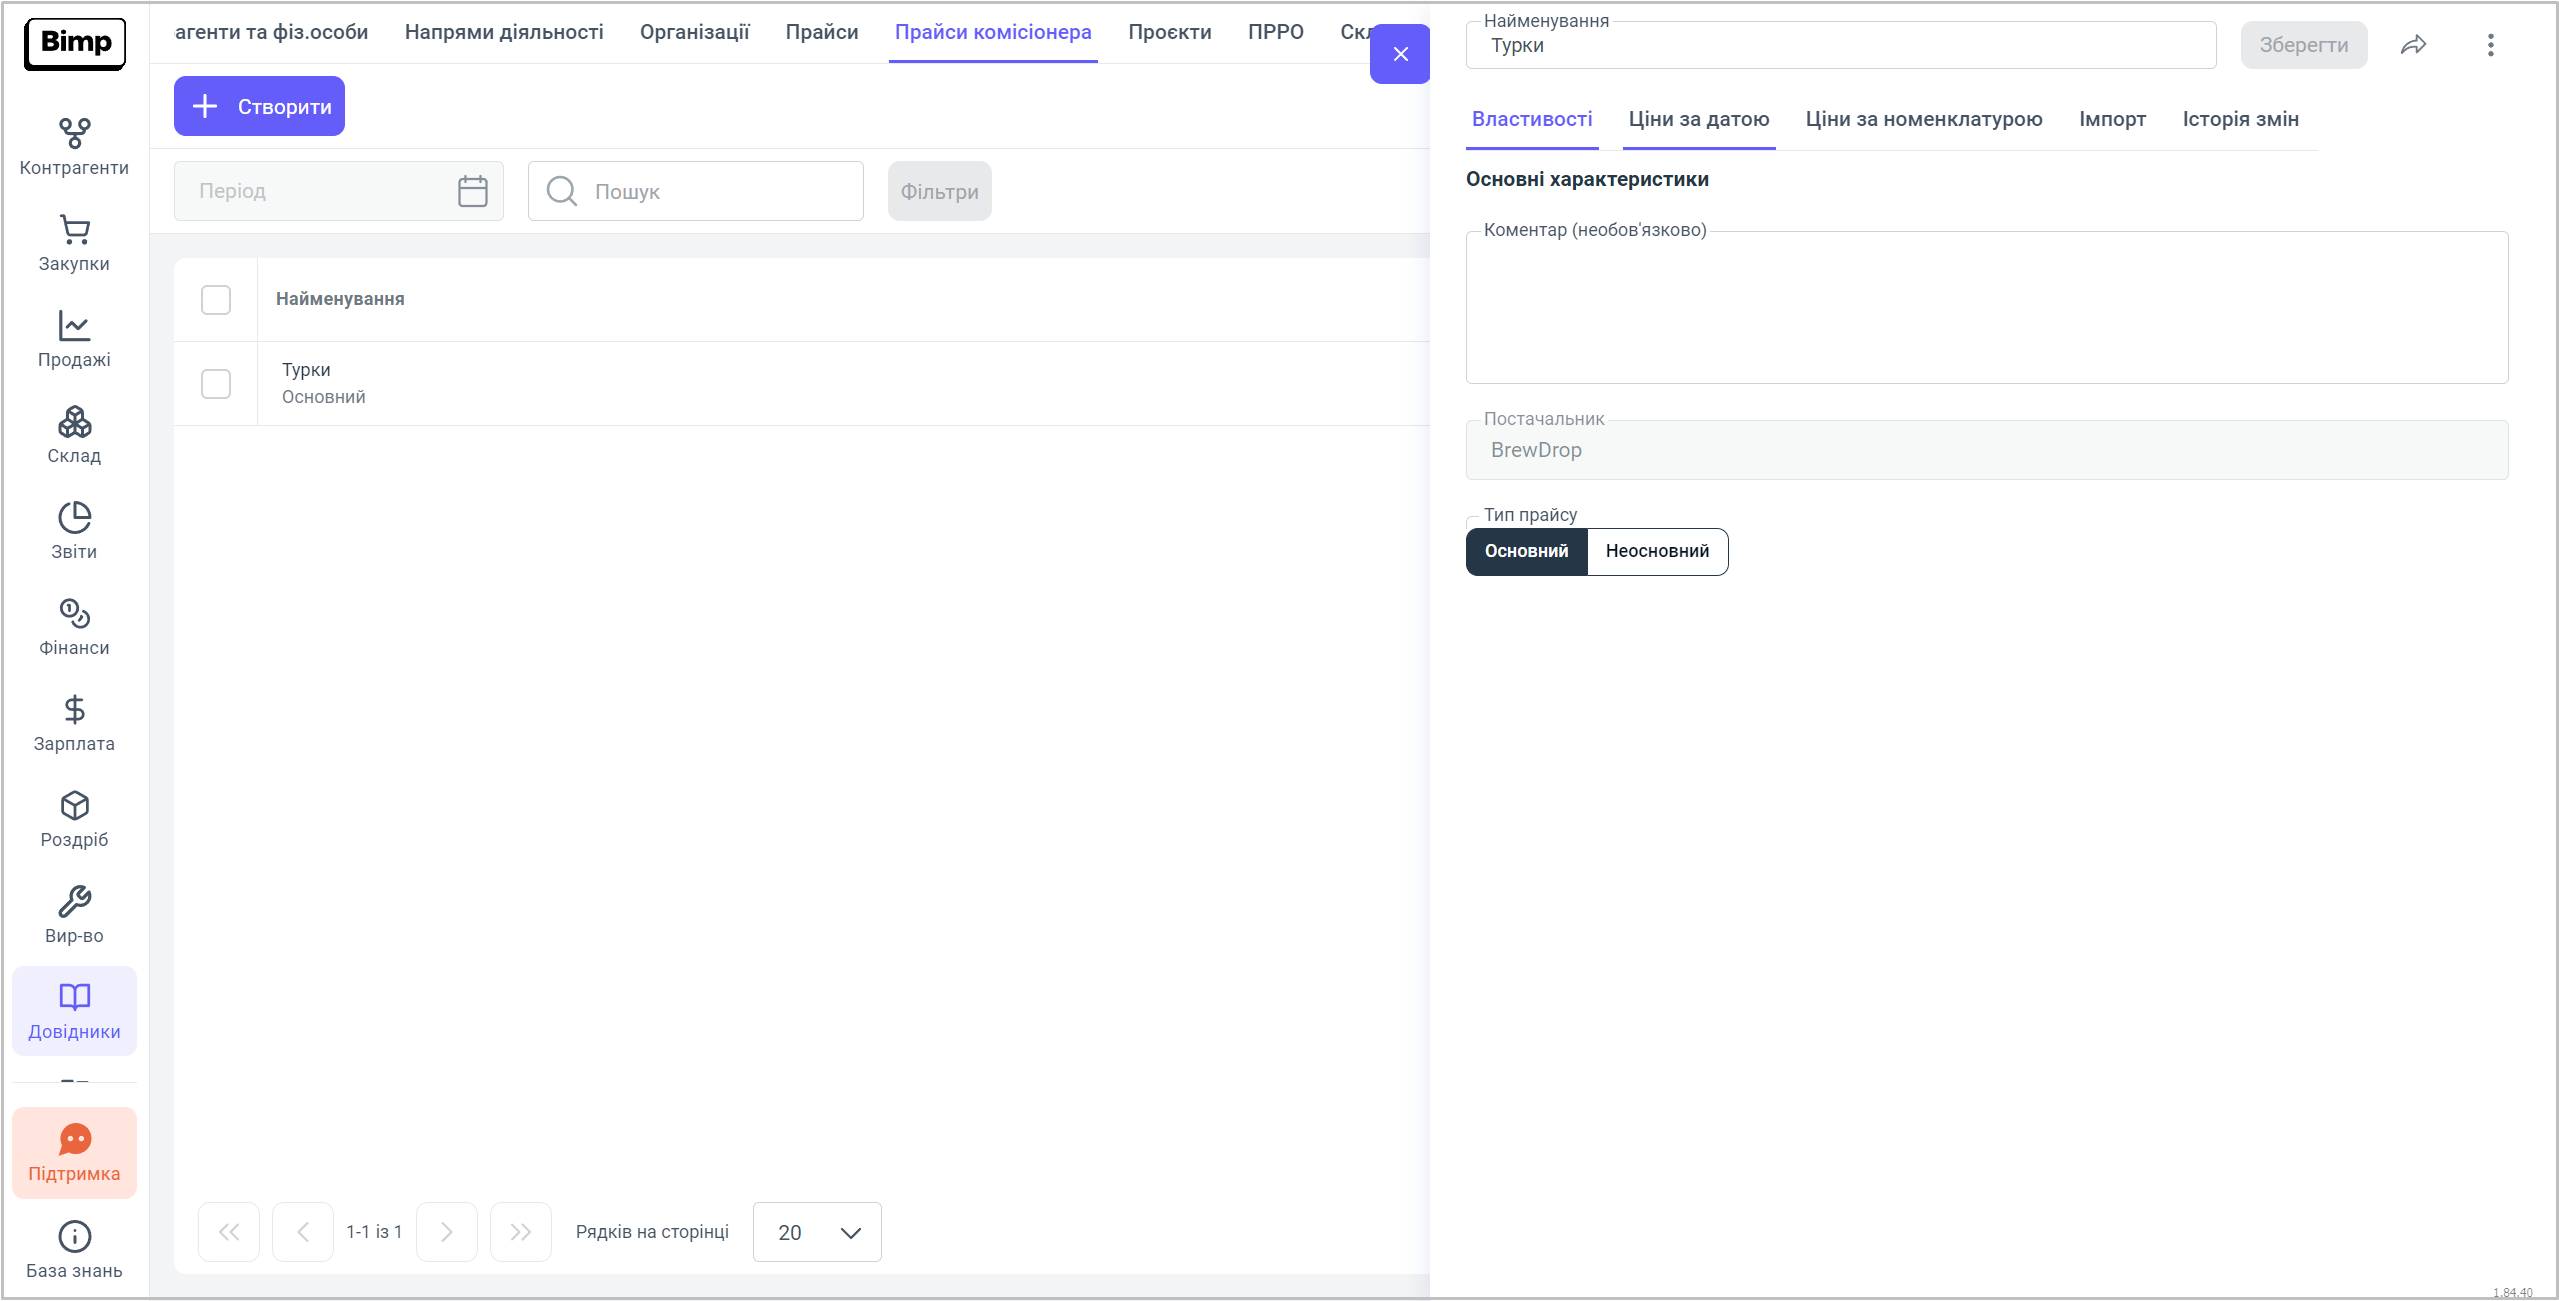Switch price type to Неосновний
The width and height of the screenshot is (2559, 1301).
(1657, 552)
